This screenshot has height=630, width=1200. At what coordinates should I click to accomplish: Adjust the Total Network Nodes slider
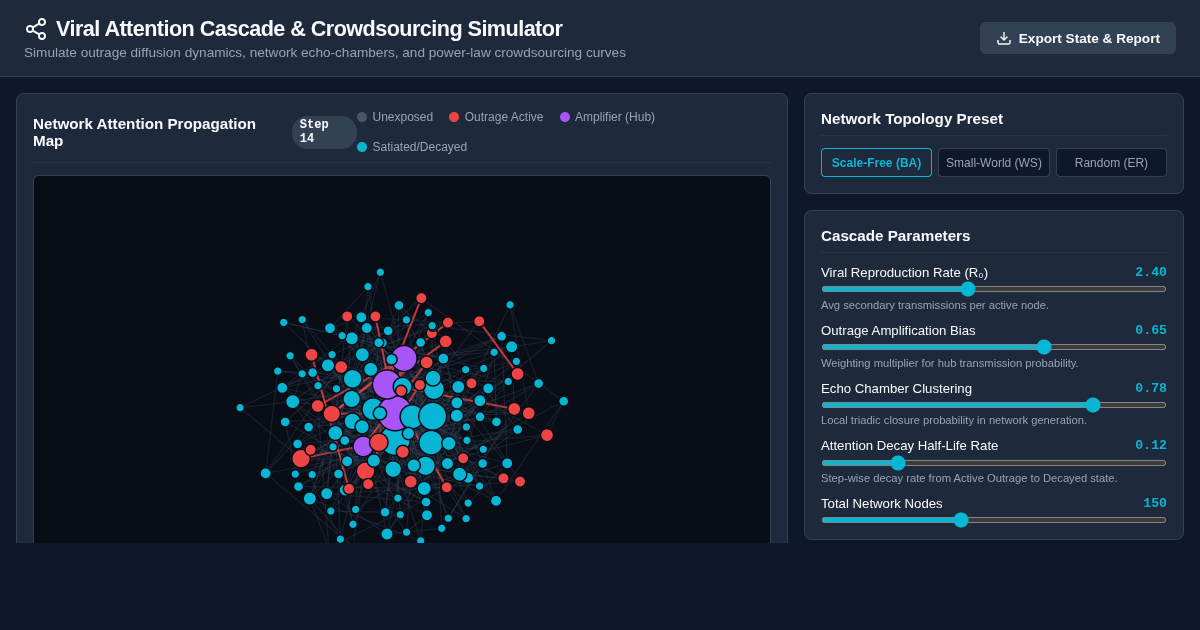pos(994,520)
